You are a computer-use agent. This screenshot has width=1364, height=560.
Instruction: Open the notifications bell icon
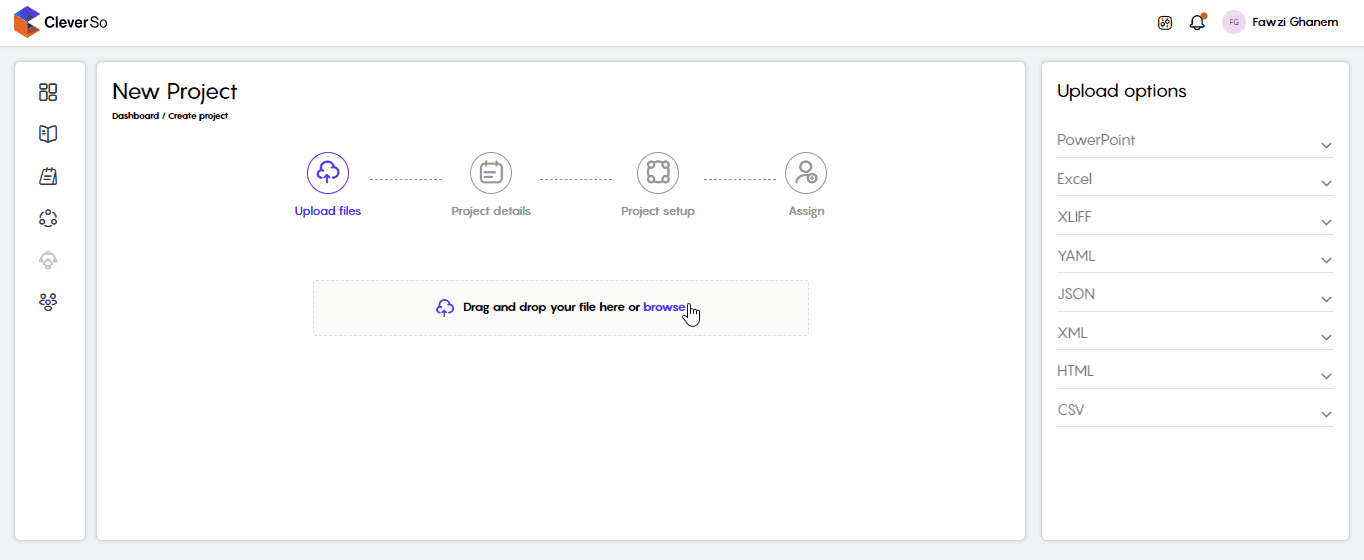pos(1197,22)
